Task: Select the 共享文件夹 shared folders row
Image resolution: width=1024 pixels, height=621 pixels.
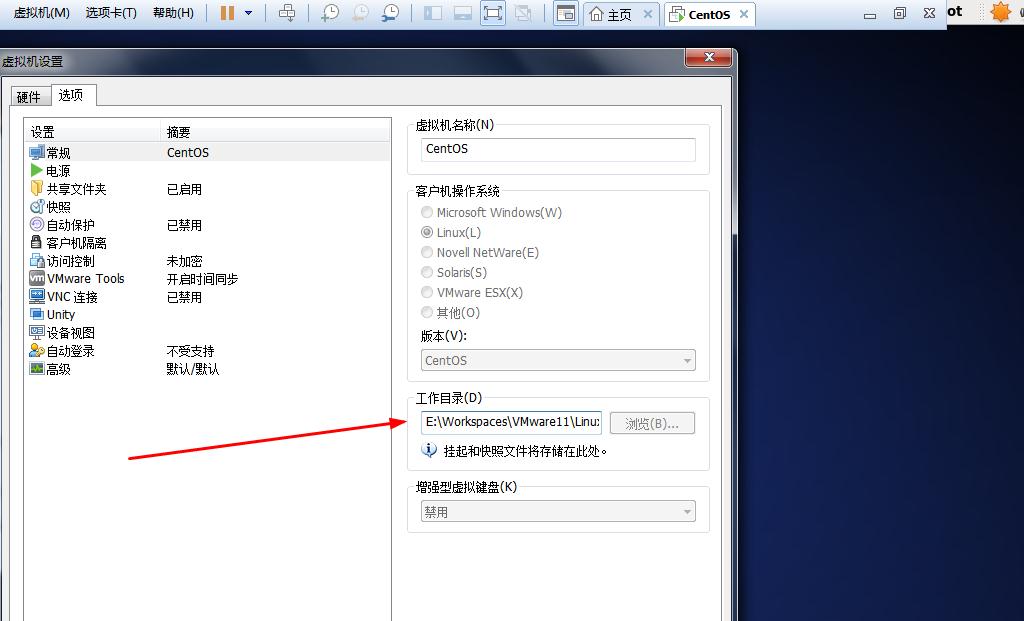Action: coord(208,189)
